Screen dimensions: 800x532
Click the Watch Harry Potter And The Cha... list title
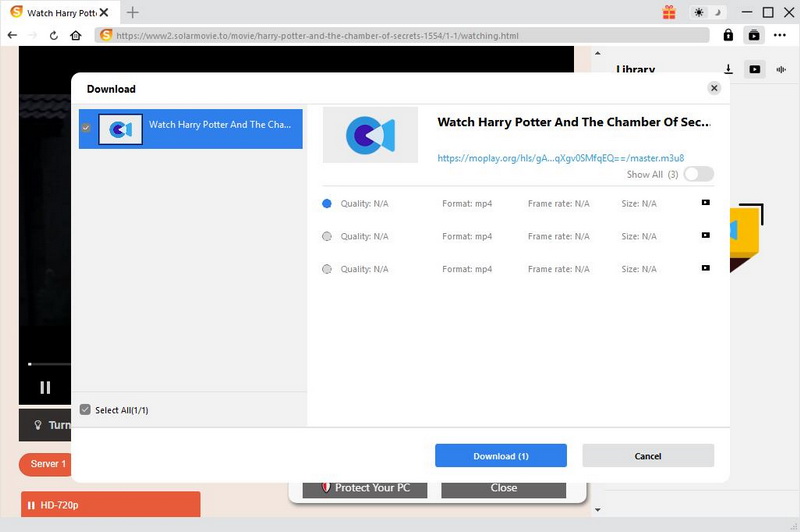(x=220, y=124)
